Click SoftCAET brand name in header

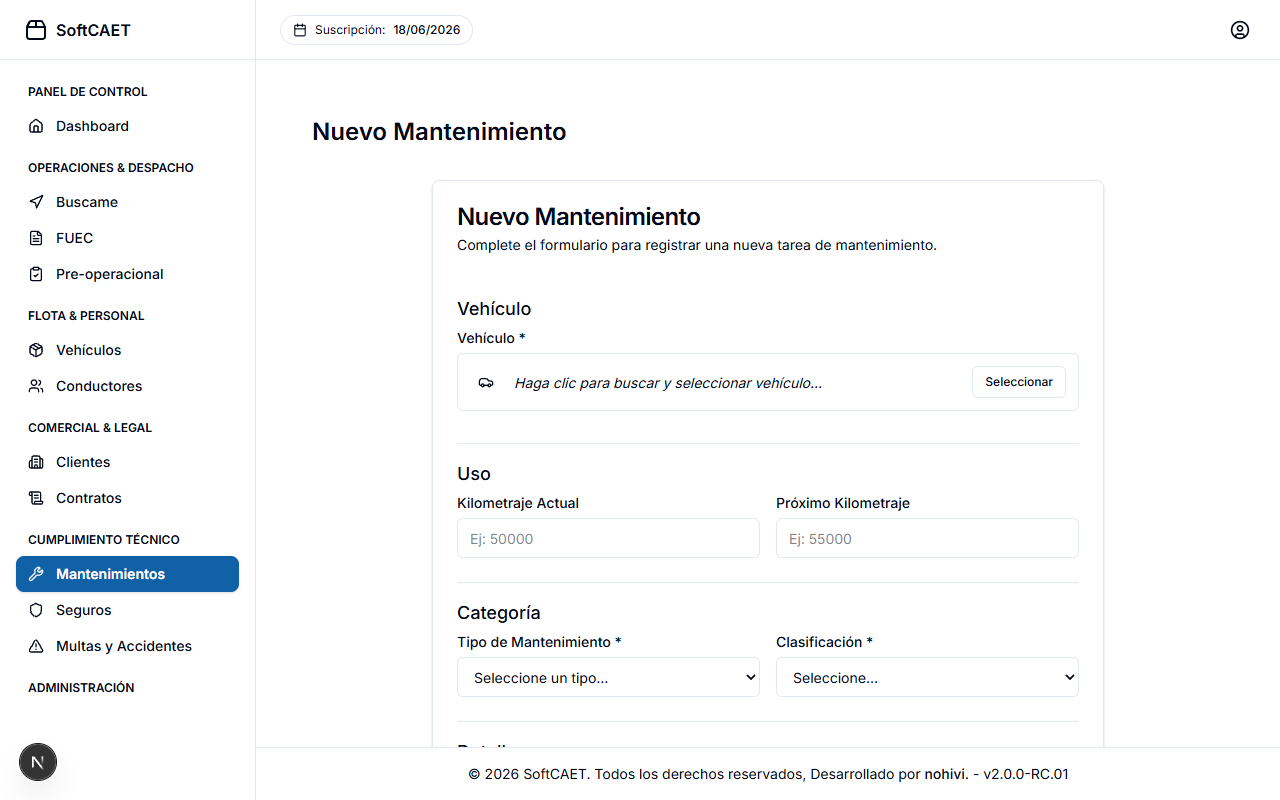(93, 30)
